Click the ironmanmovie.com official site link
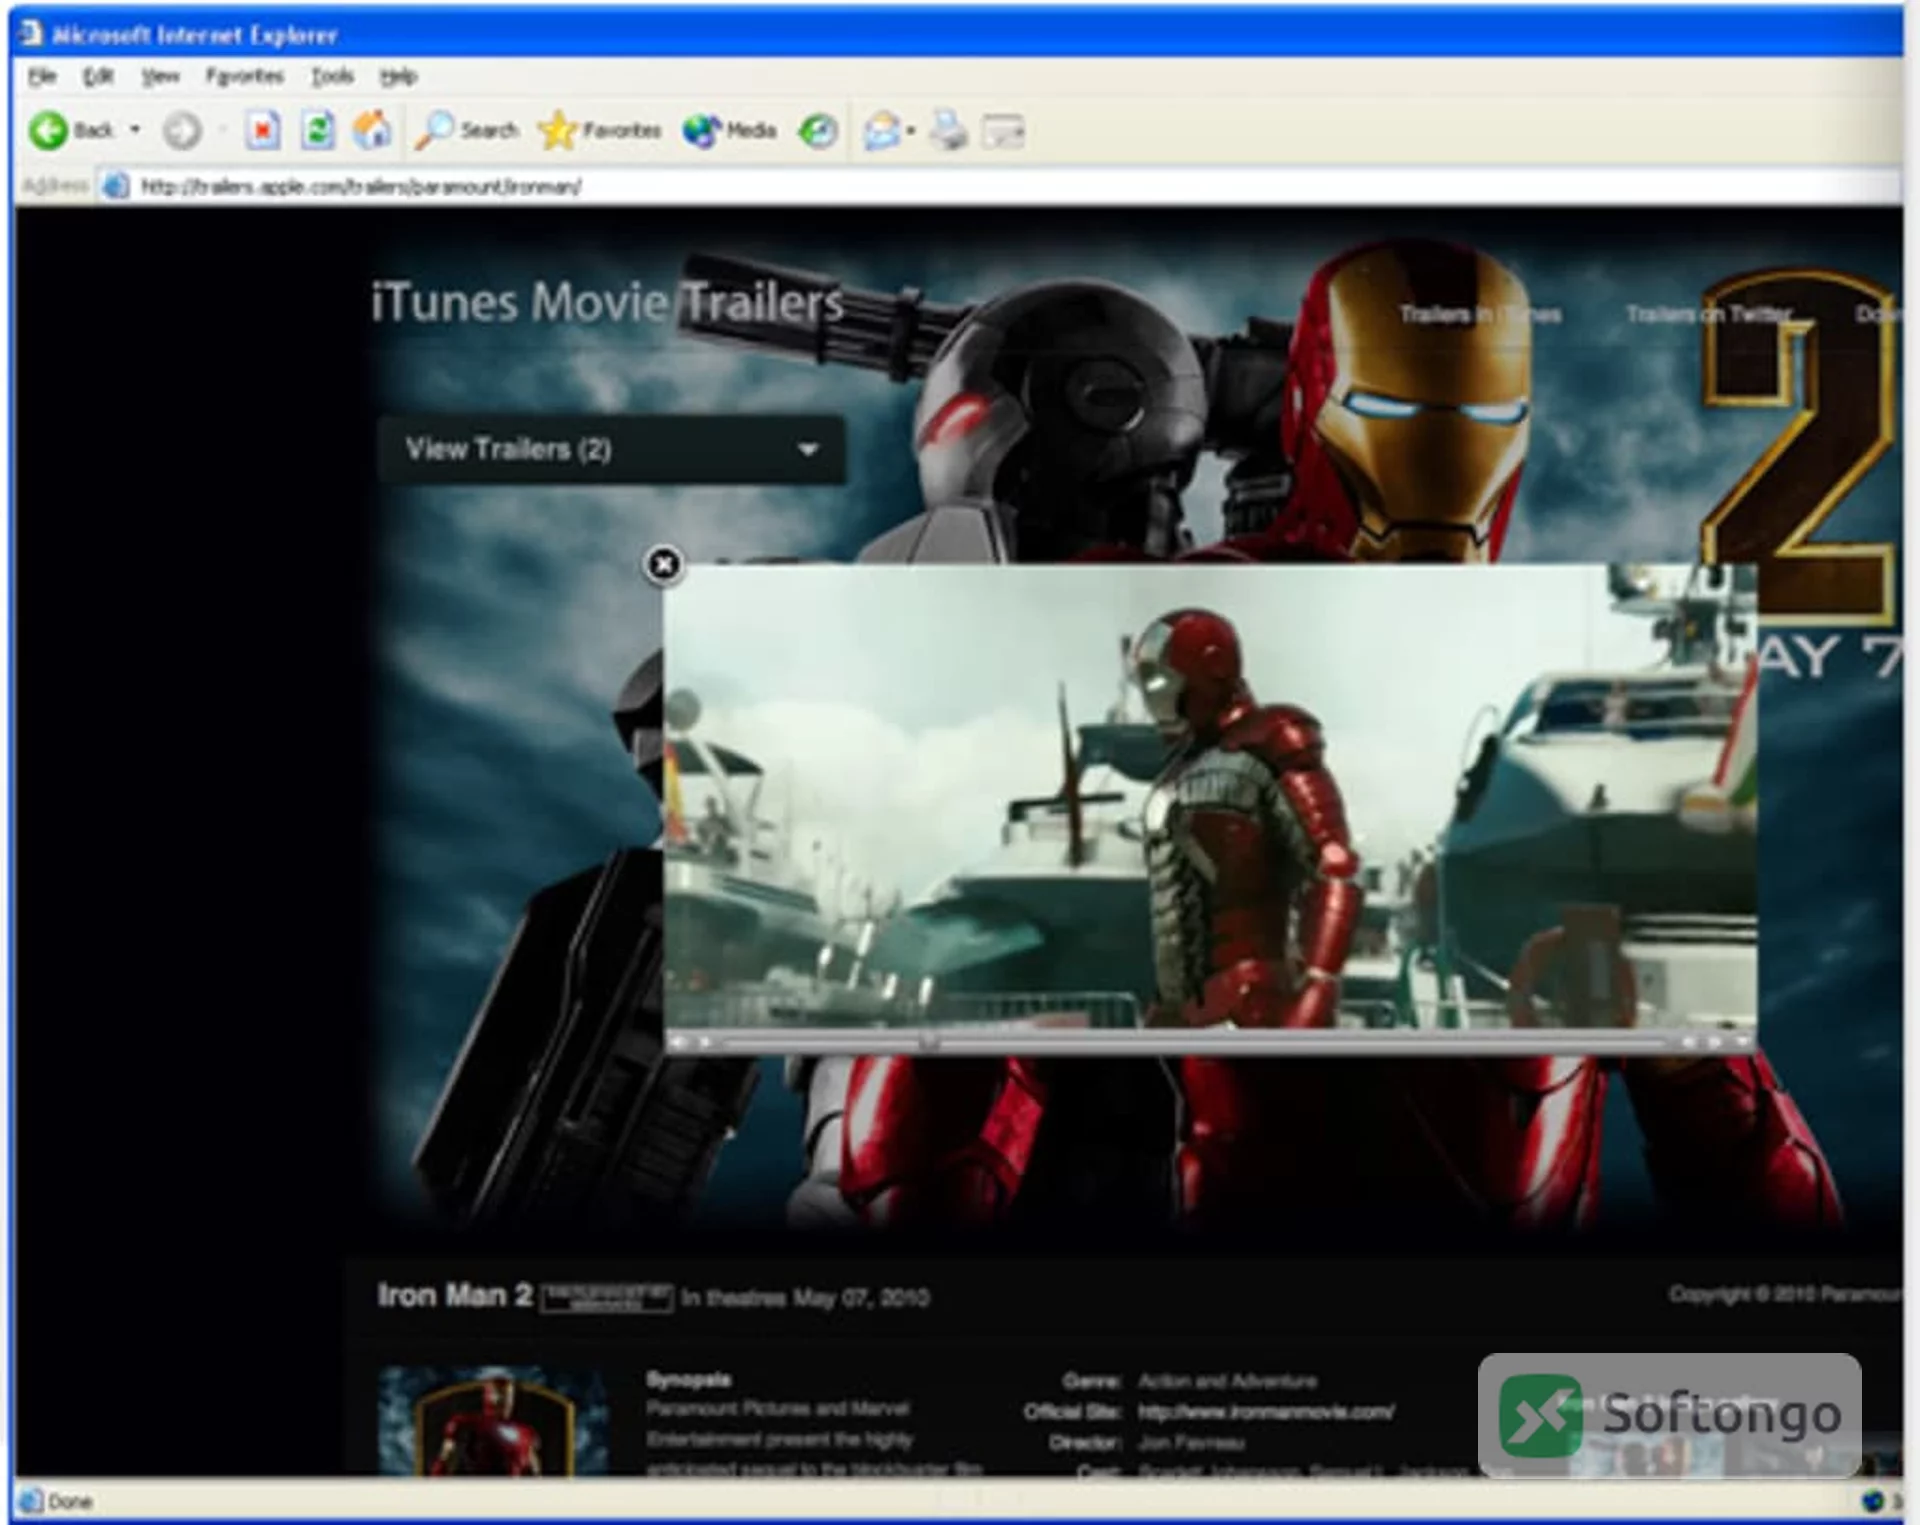 [x=1266, y=1412]
